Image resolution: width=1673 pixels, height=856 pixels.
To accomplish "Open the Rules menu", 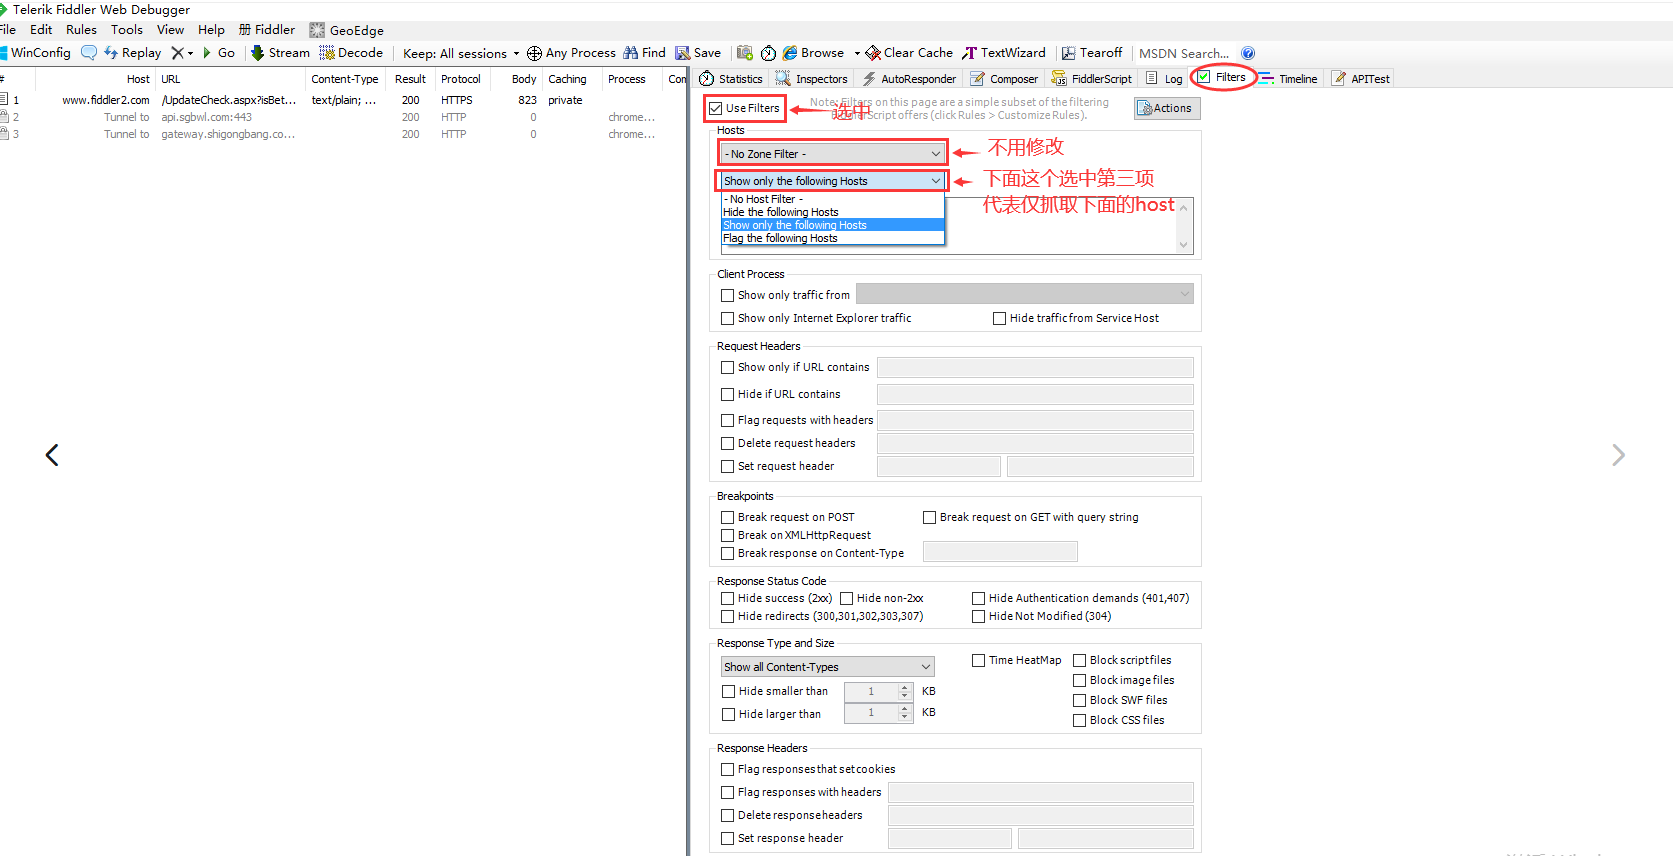I will point(81,30).
